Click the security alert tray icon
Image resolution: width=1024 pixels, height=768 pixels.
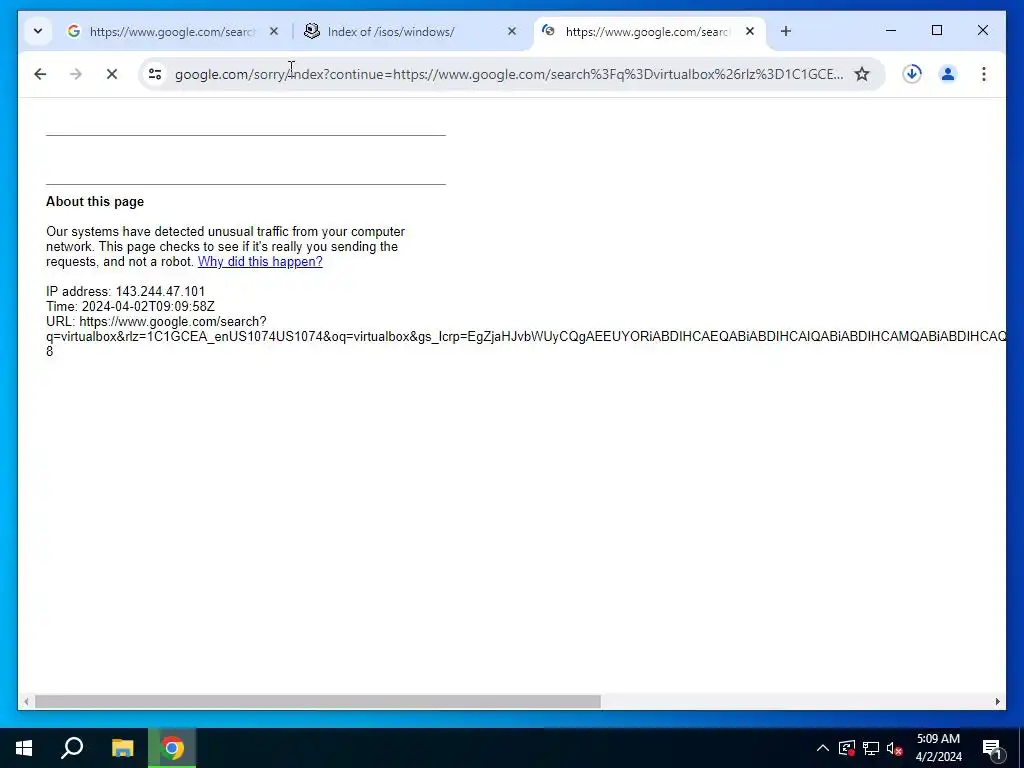[846, 748]
